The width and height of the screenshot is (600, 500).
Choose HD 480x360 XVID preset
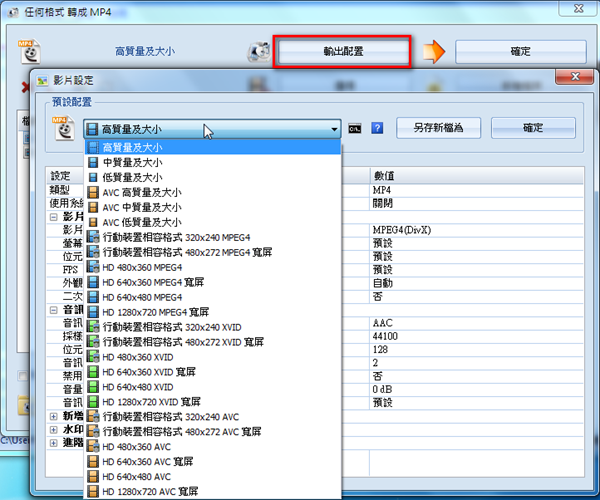[x=212, y=357]
